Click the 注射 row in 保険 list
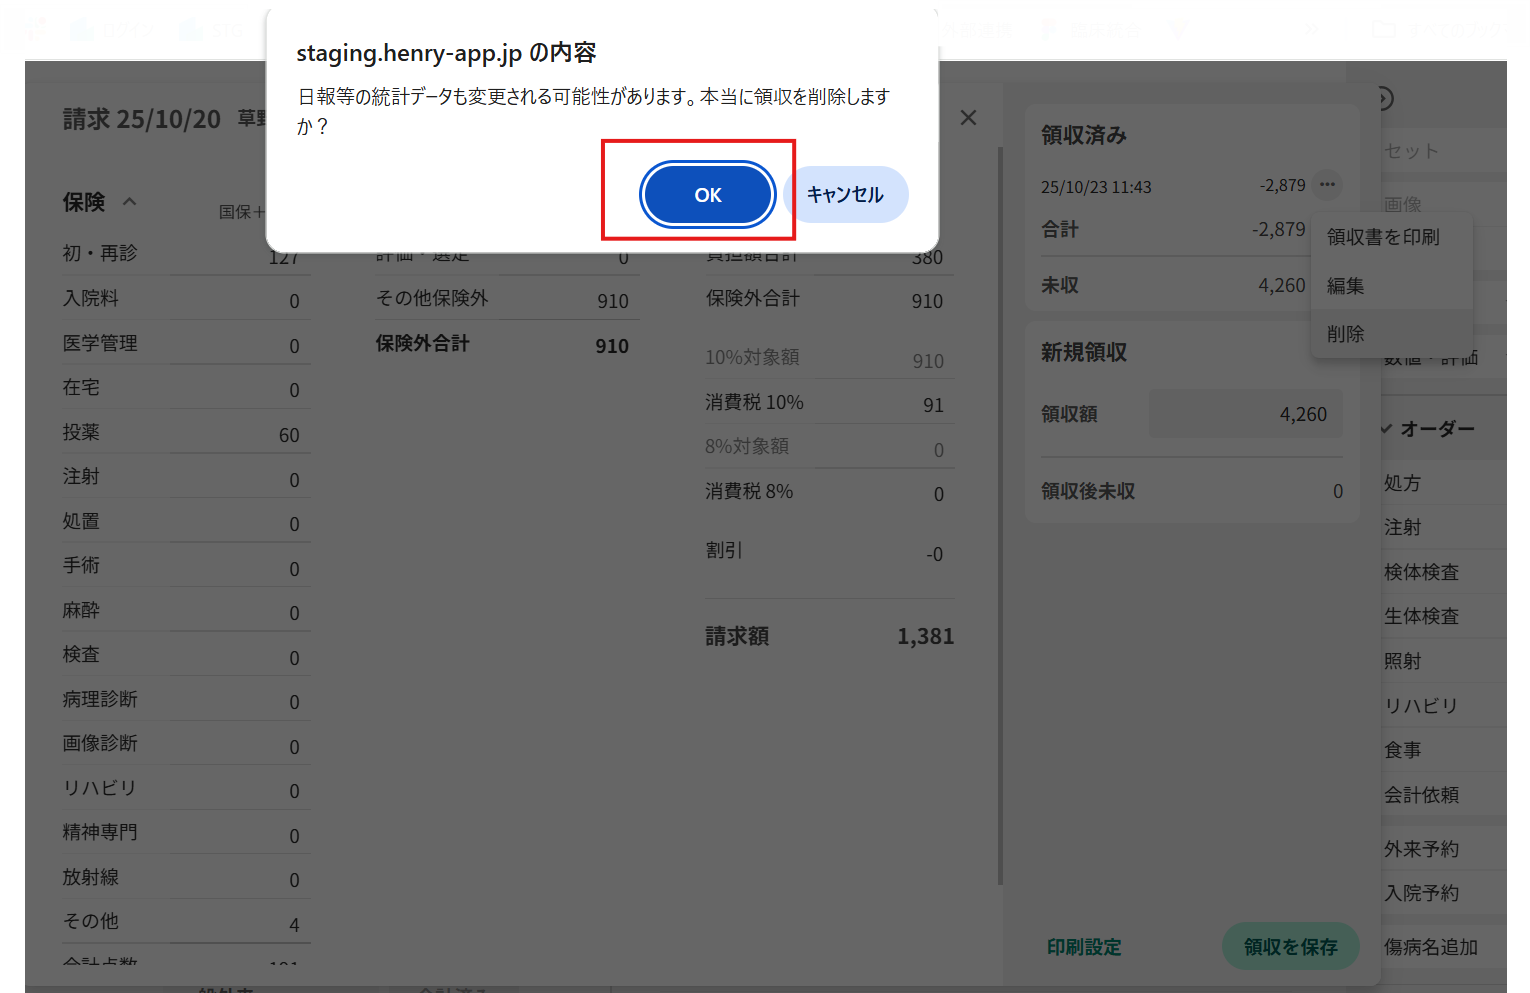Screen dimensions: 1530x993 (81, 476)
